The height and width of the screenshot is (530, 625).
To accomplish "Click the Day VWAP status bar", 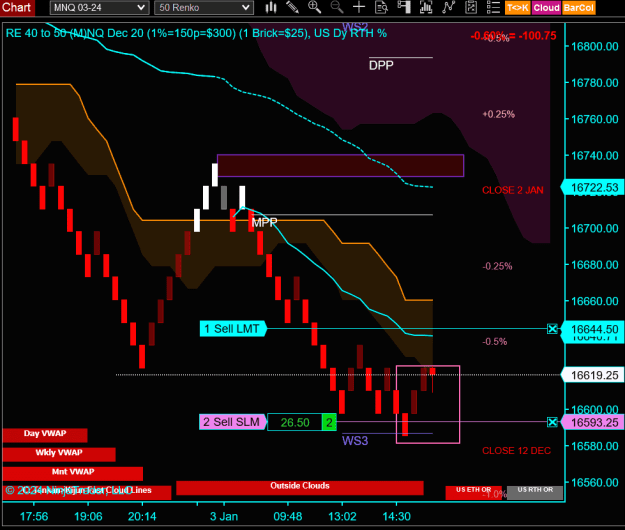I will [x=45, y=434].
